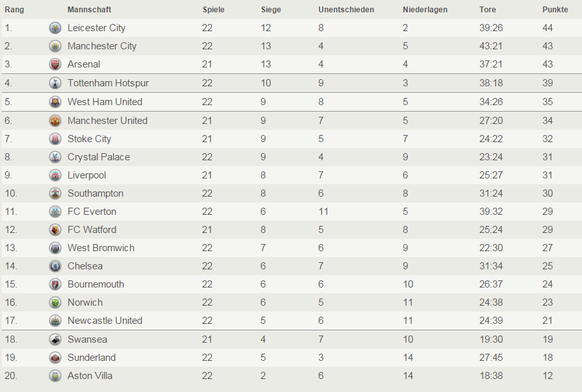Click the Arsenal club crest icon
This screenshot has height=392, width=582.
[55, 64]
